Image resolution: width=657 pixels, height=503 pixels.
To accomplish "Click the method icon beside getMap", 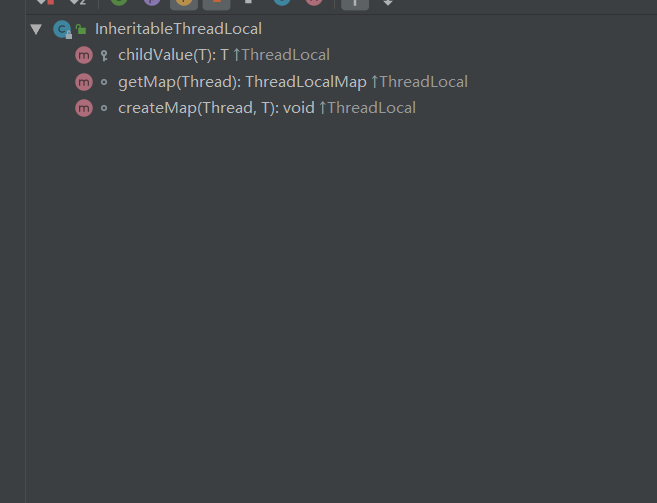I will click(x=84, y=82).
